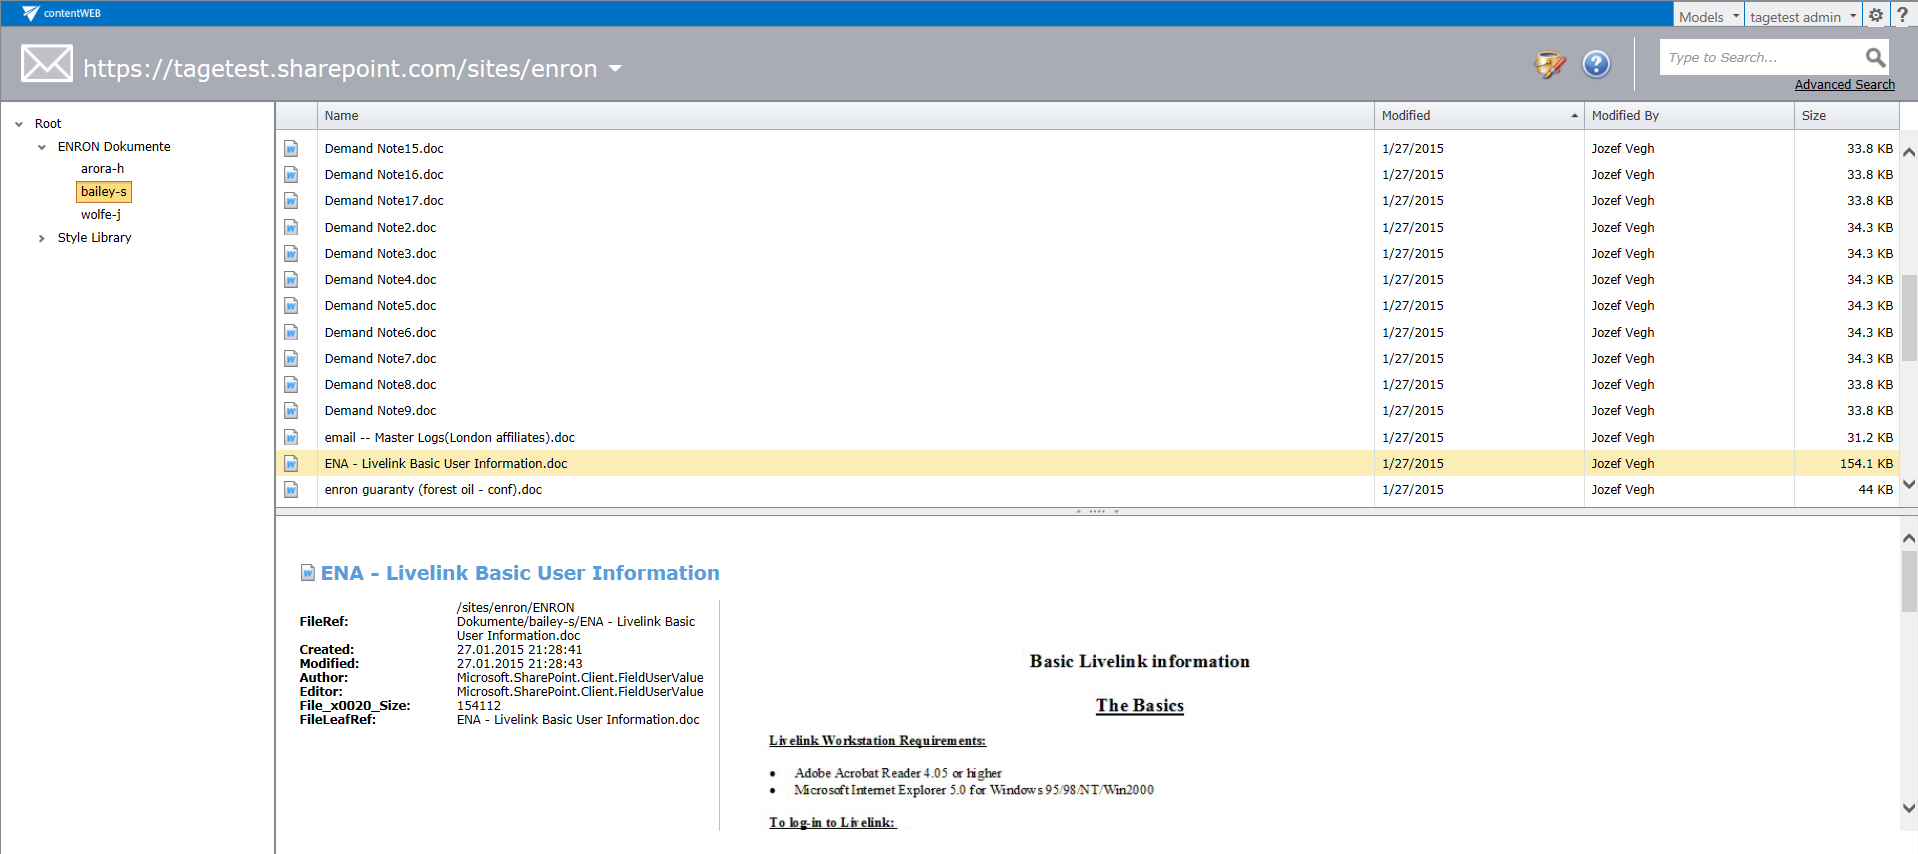
Task: Select the file Demand Note9.doc
Action: pos(380,410)
